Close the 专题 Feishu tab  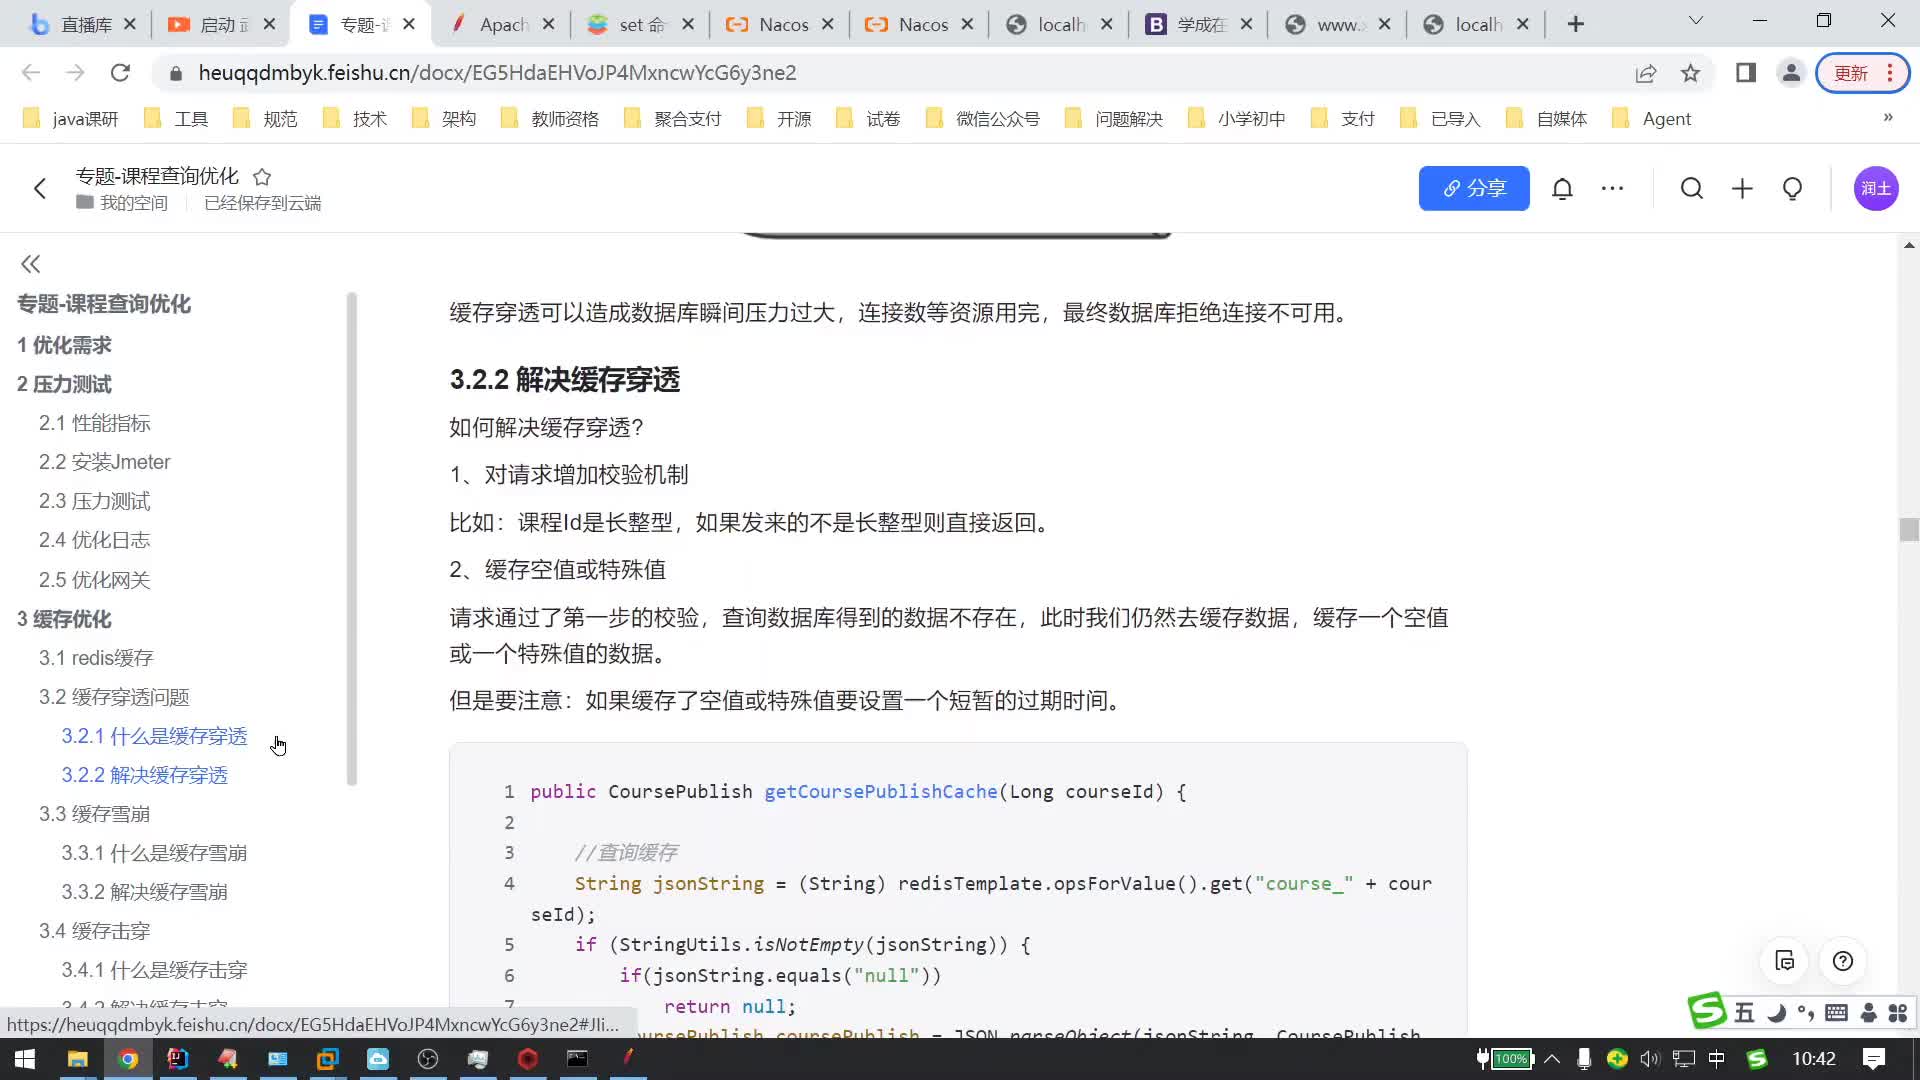409,24
